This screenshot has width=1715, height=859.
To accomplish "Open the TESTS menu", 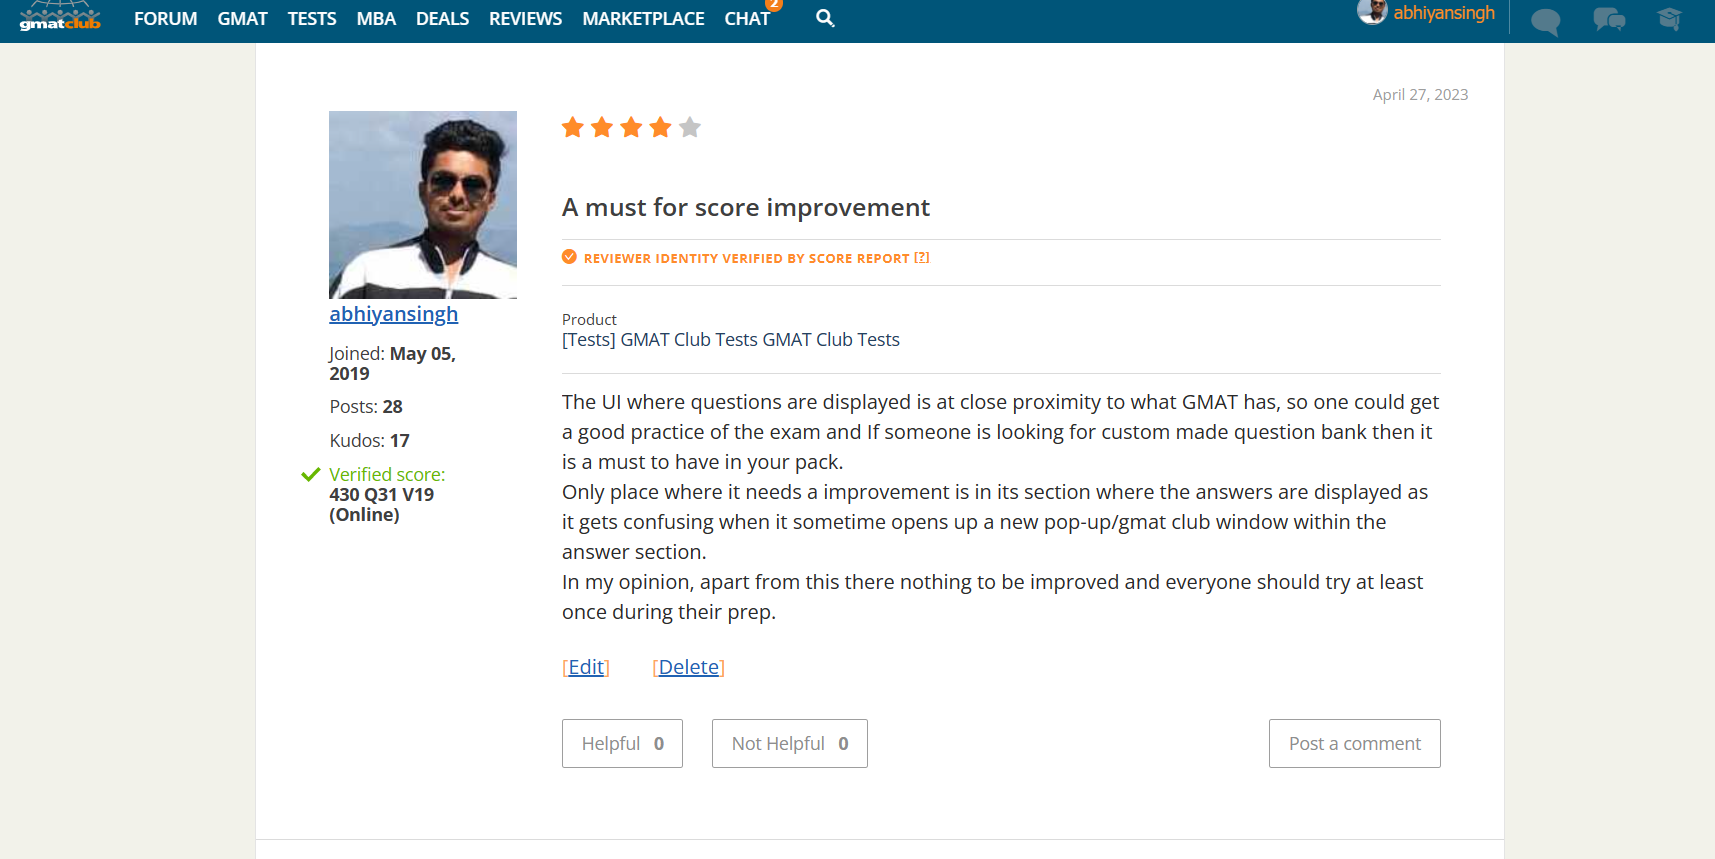I will pos(312,19).
